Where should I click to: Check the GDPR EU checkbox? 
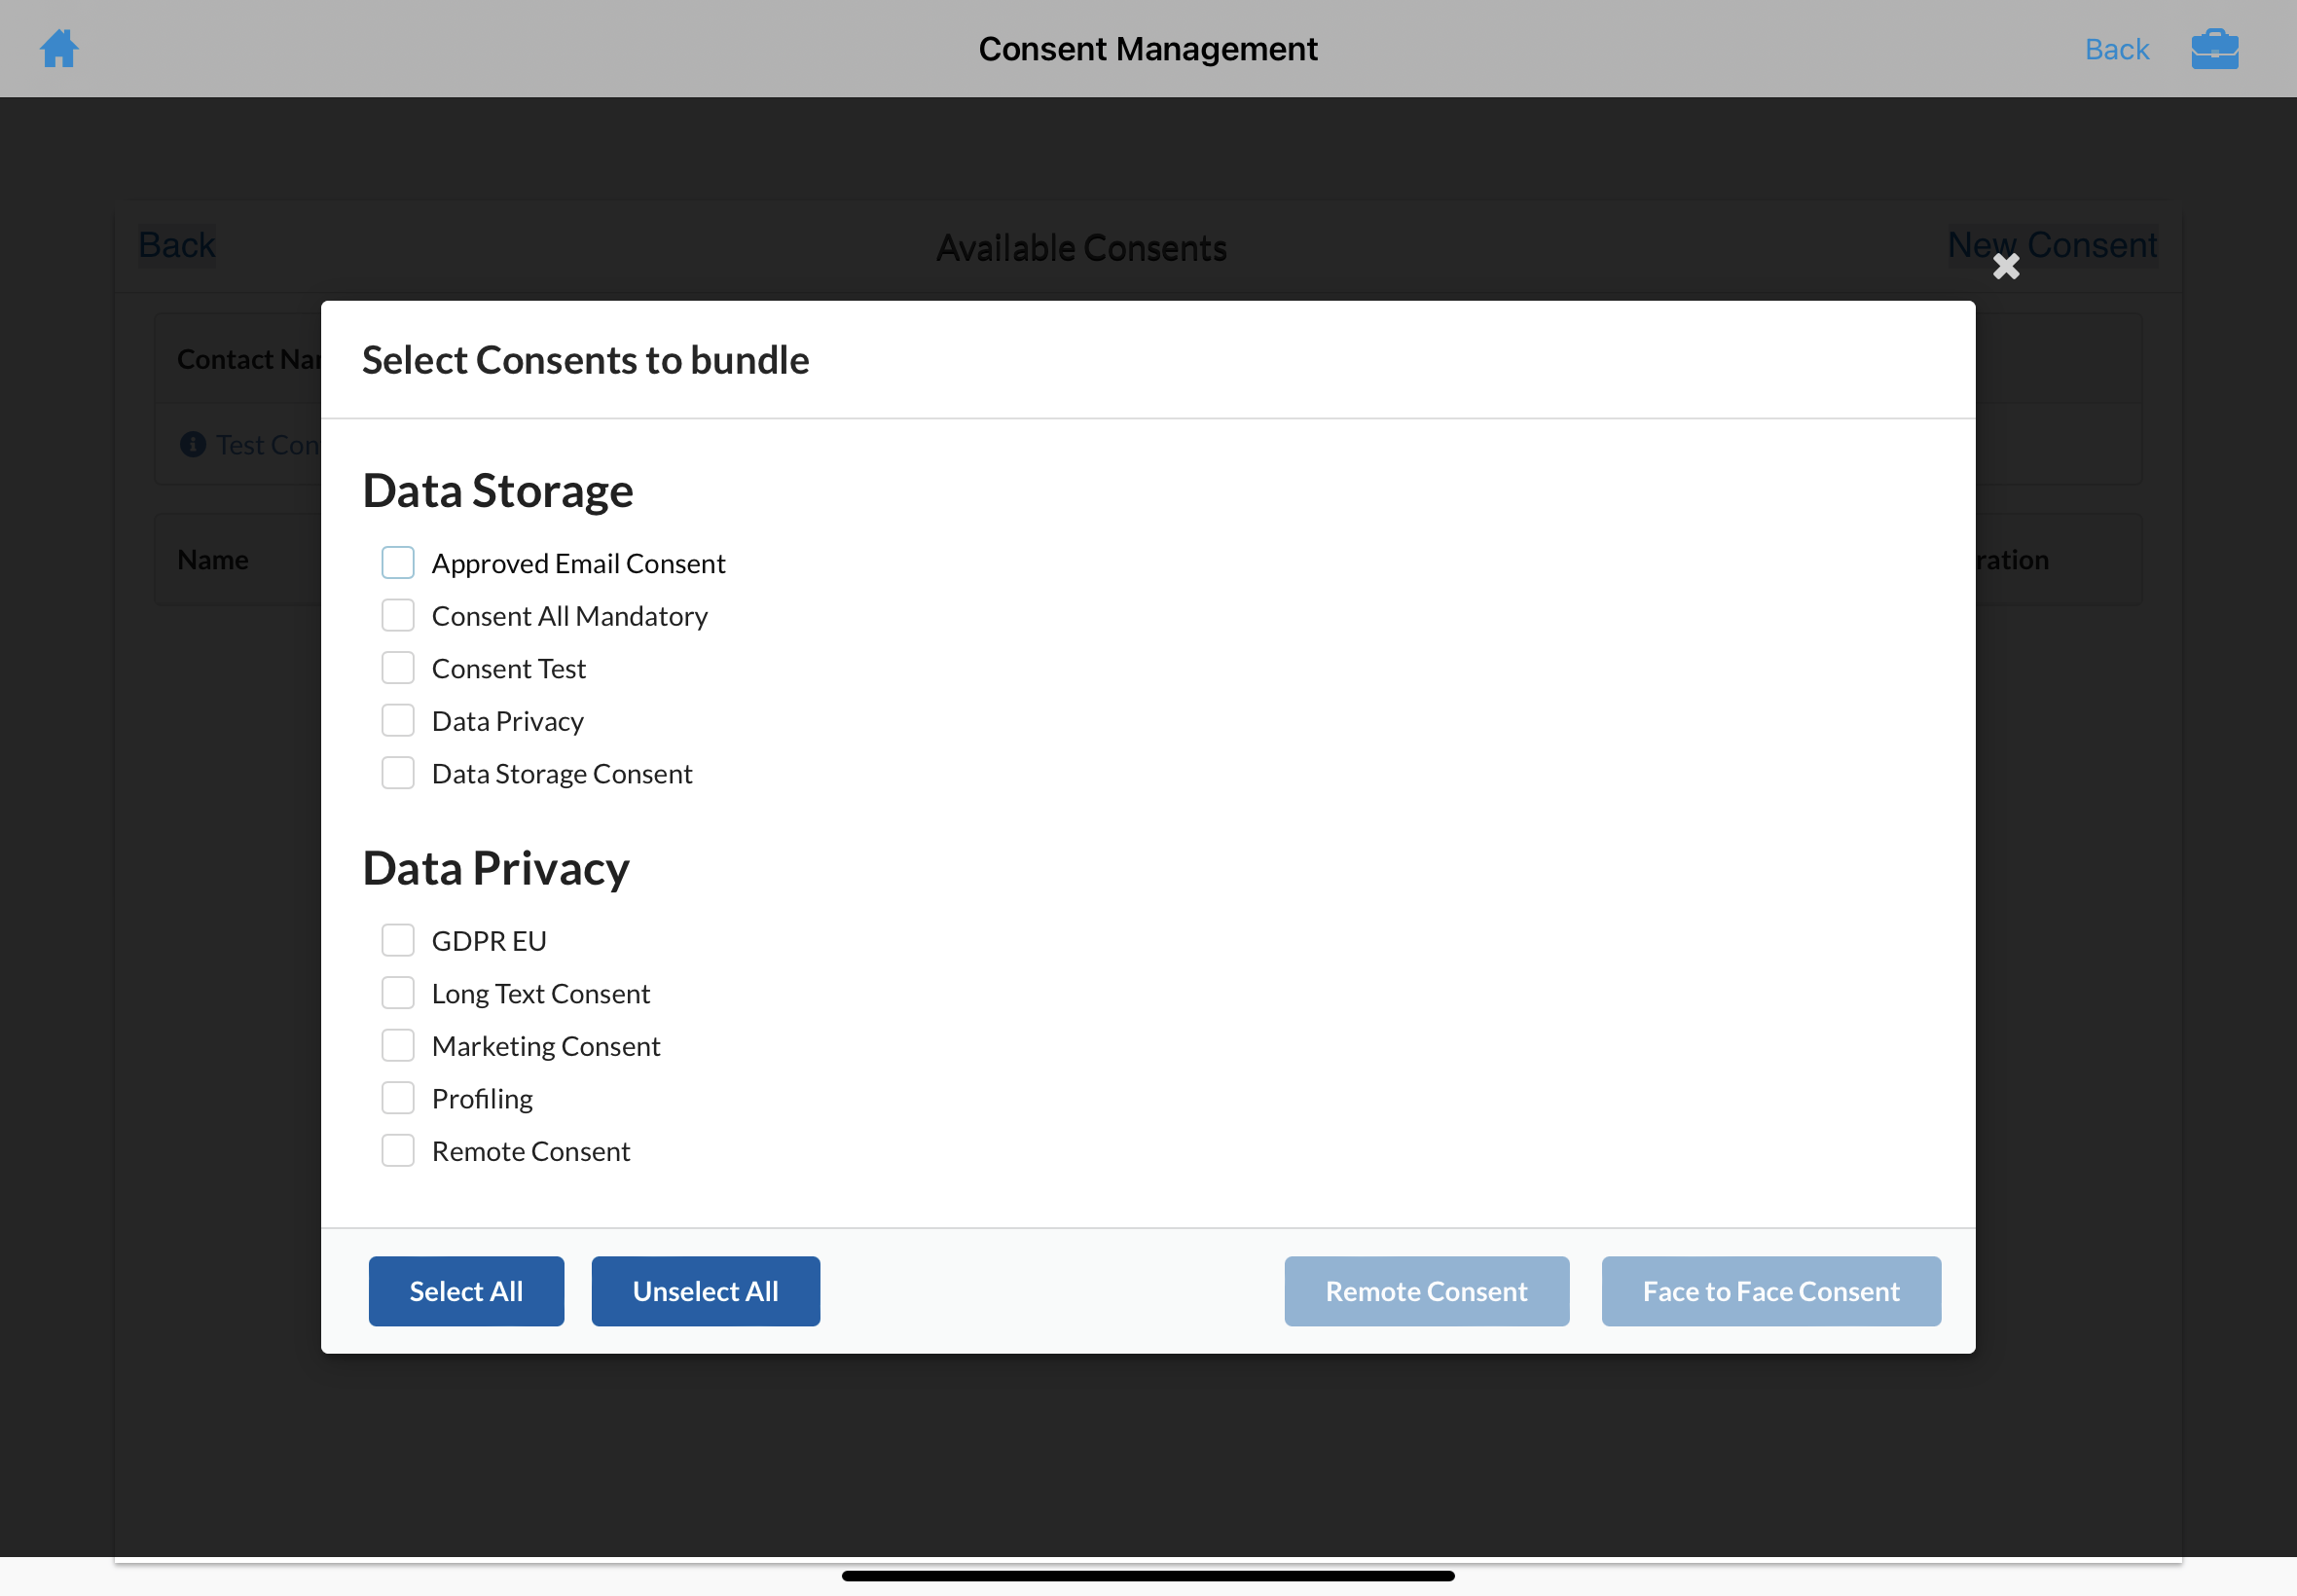pyautogui.click(x=398, y=941)
